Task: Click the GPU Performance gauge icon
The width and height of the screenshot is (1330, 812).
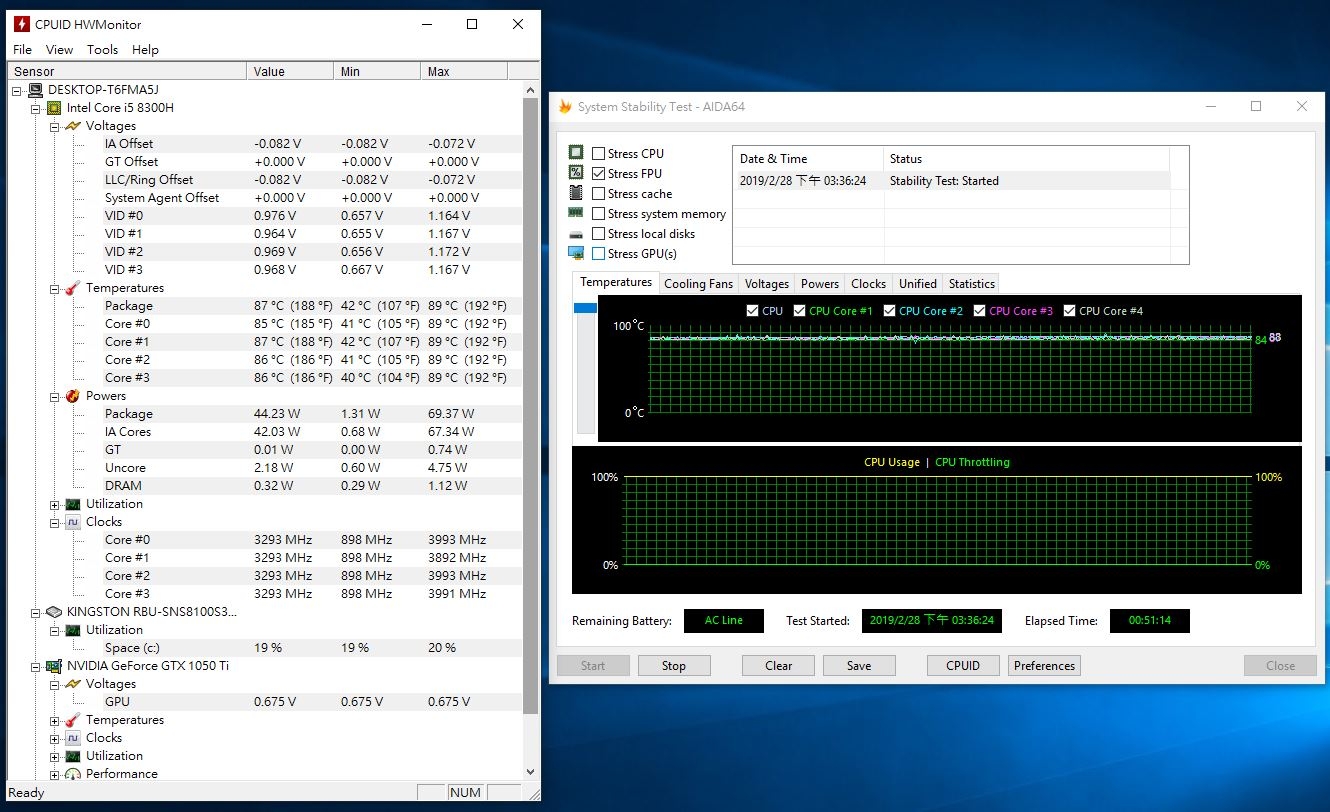Action: click(x=73, y=774)
